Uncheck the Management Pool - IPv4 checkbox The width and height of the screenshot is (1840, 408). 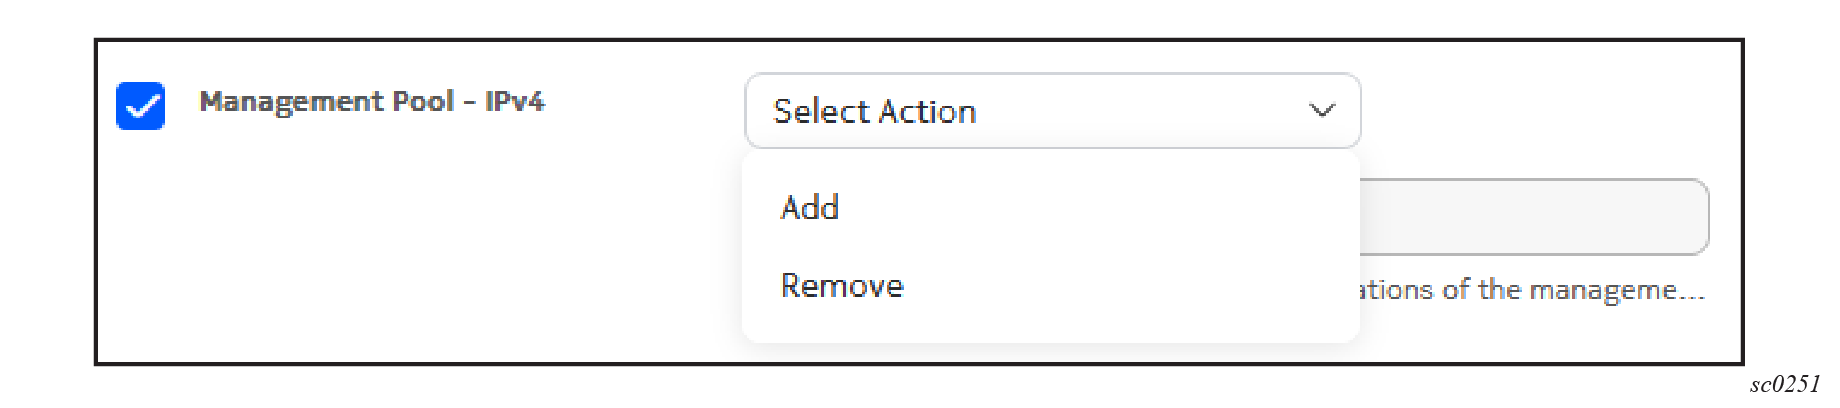(140, 106)
